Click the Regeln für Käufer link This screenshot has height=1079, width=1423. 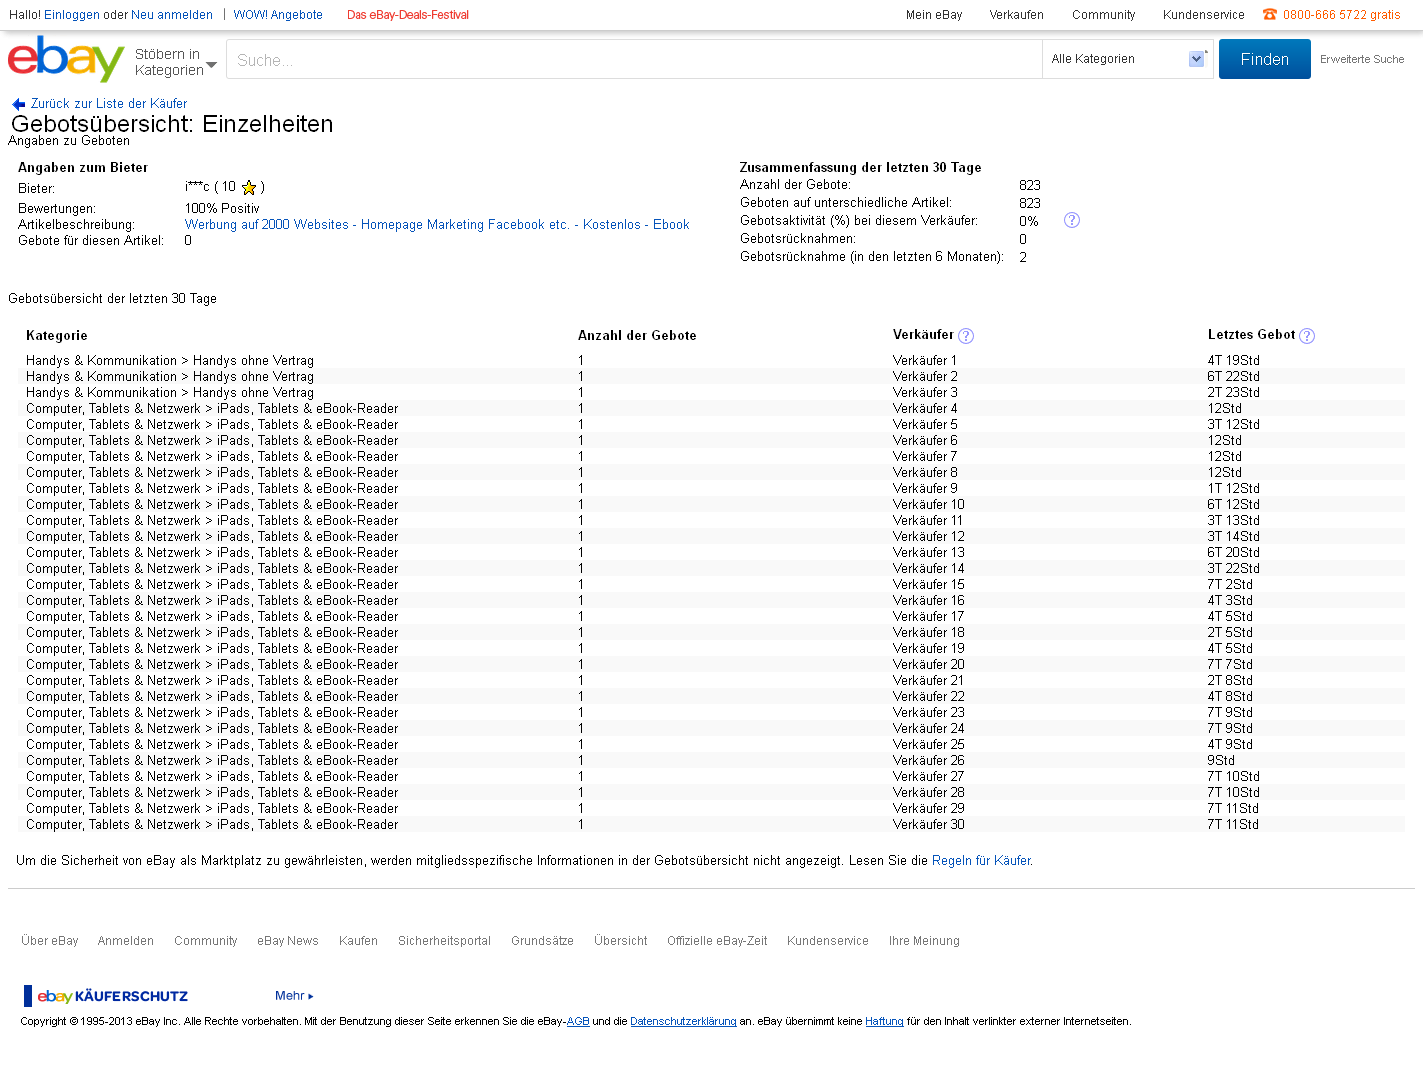981,861
